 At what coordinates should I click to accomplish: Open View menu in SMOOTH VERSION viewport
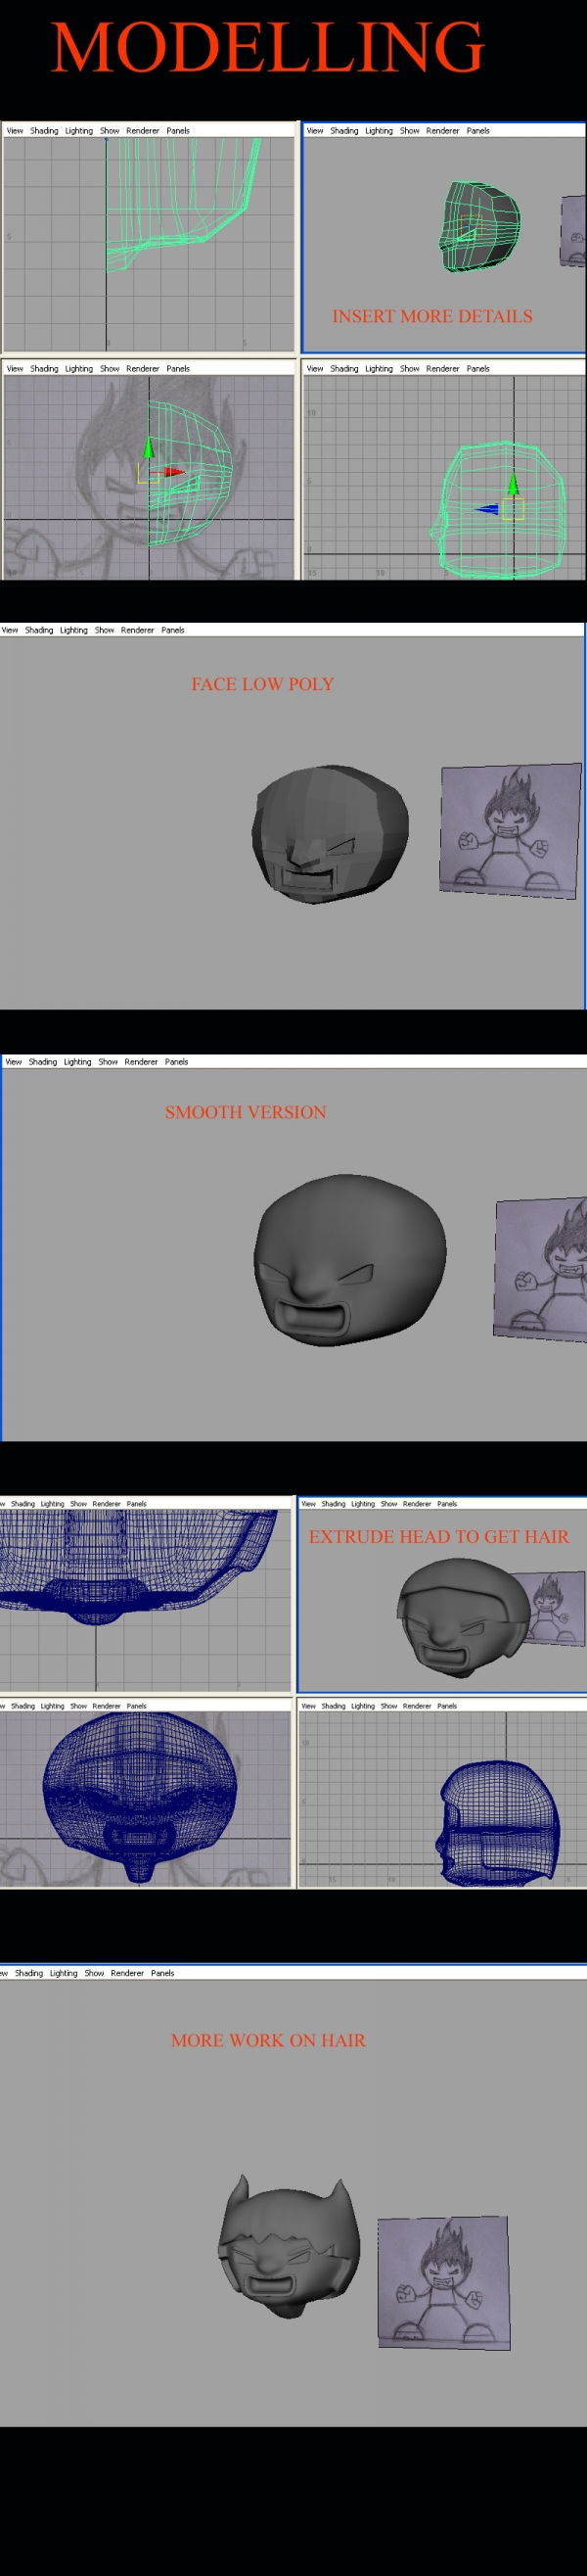click(14, 1062)
